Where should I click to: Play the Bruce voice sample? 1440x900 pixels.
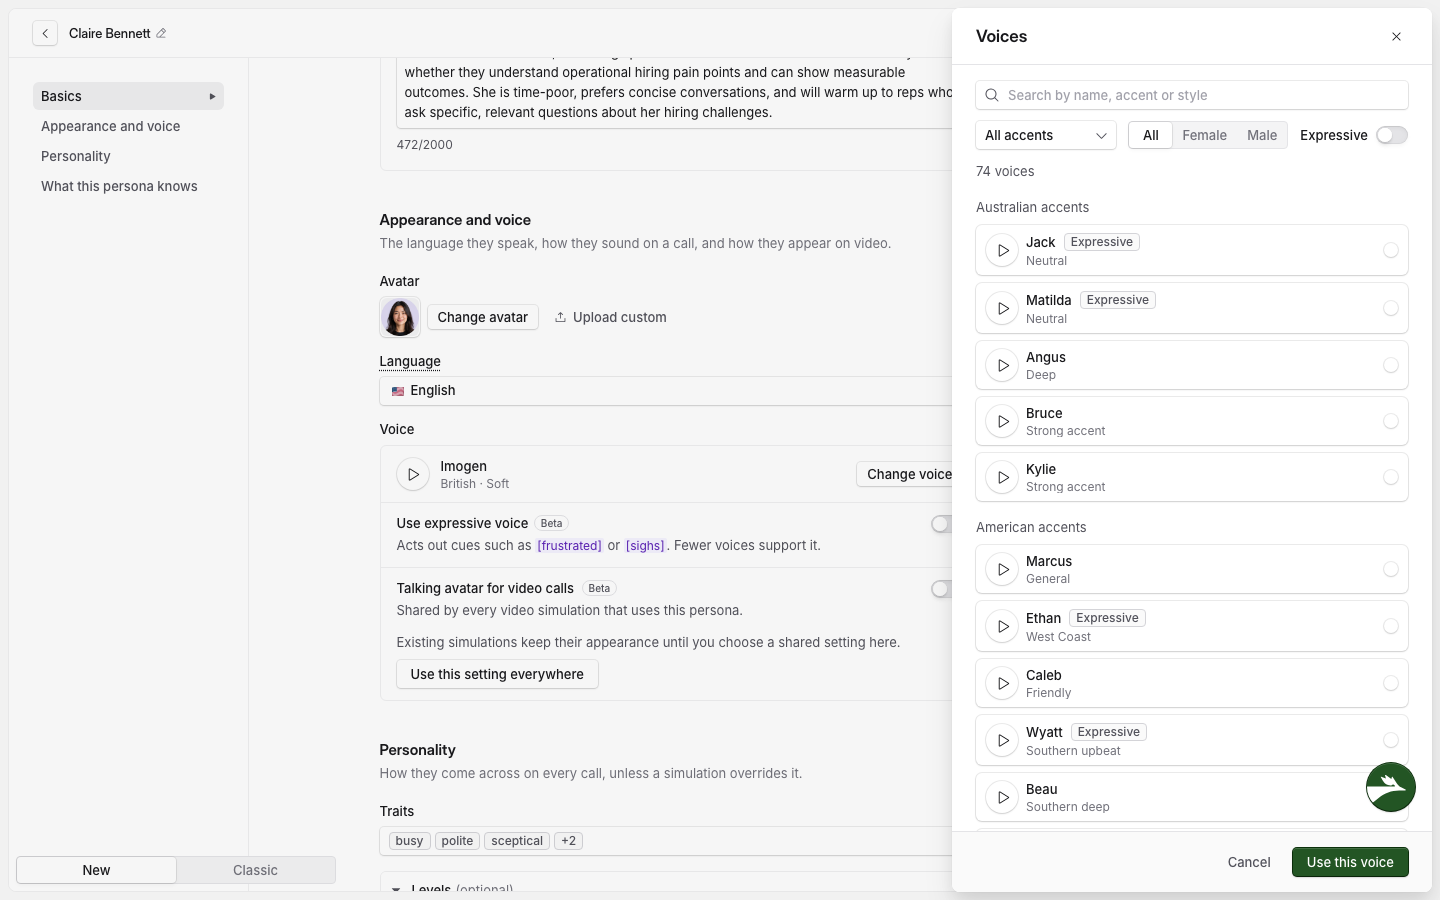click(x=1002, y=421)
